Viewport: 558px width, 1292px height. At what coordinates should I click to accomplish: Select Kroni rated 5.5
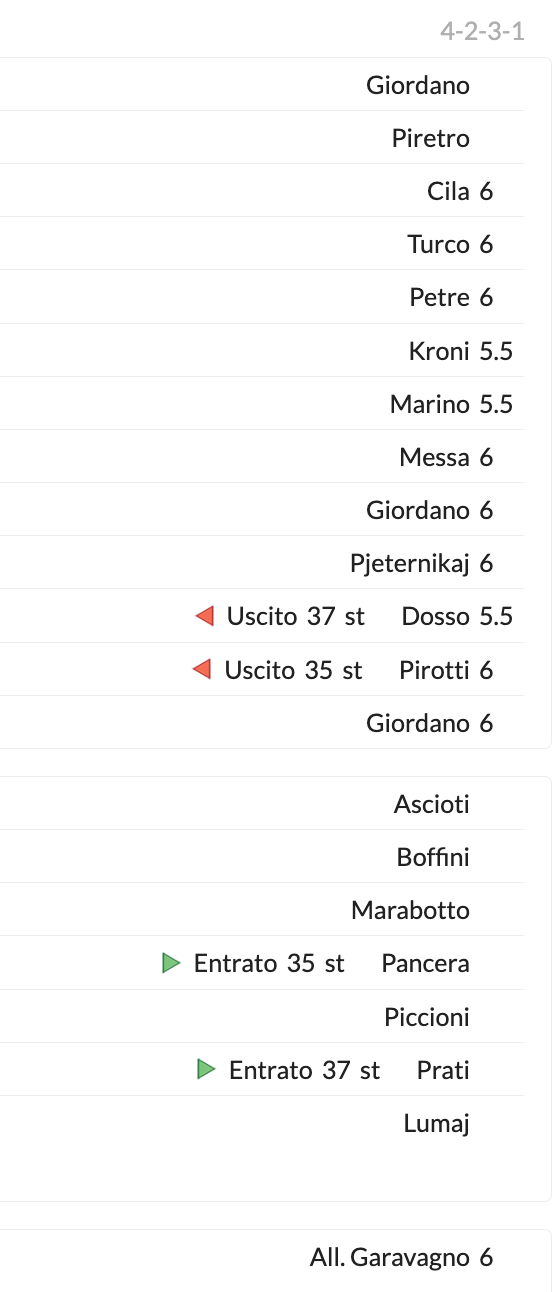click(461, 351)
